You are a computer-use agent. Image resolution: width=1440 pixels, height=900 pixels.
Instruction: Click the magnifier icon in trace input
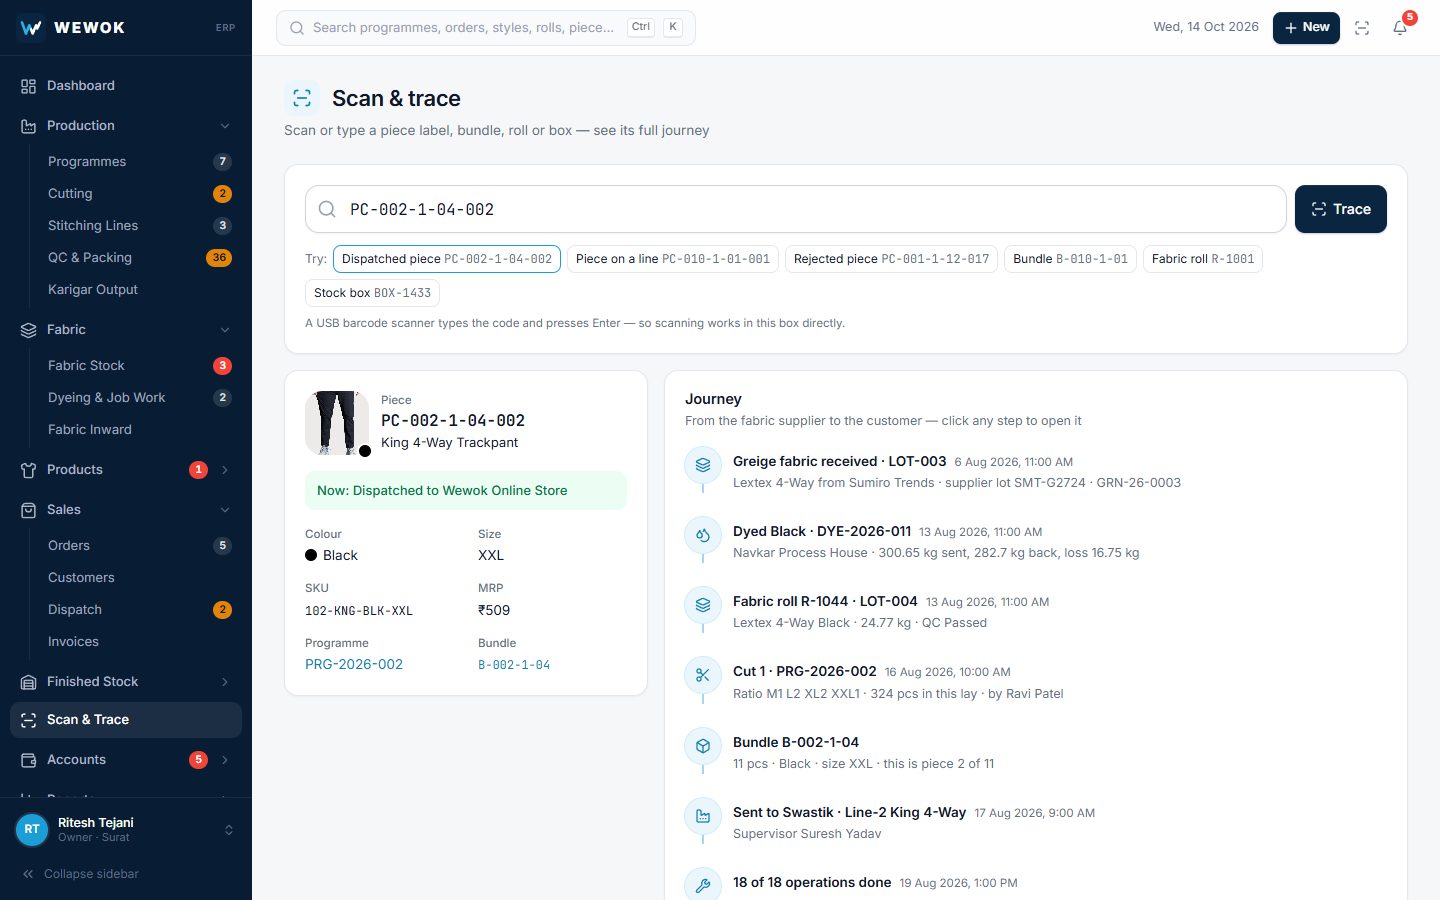(327, 209)
